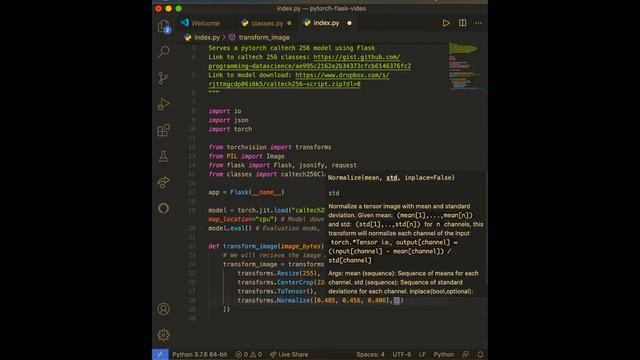
Task: Click 'import torch' line
Action: 230,129
